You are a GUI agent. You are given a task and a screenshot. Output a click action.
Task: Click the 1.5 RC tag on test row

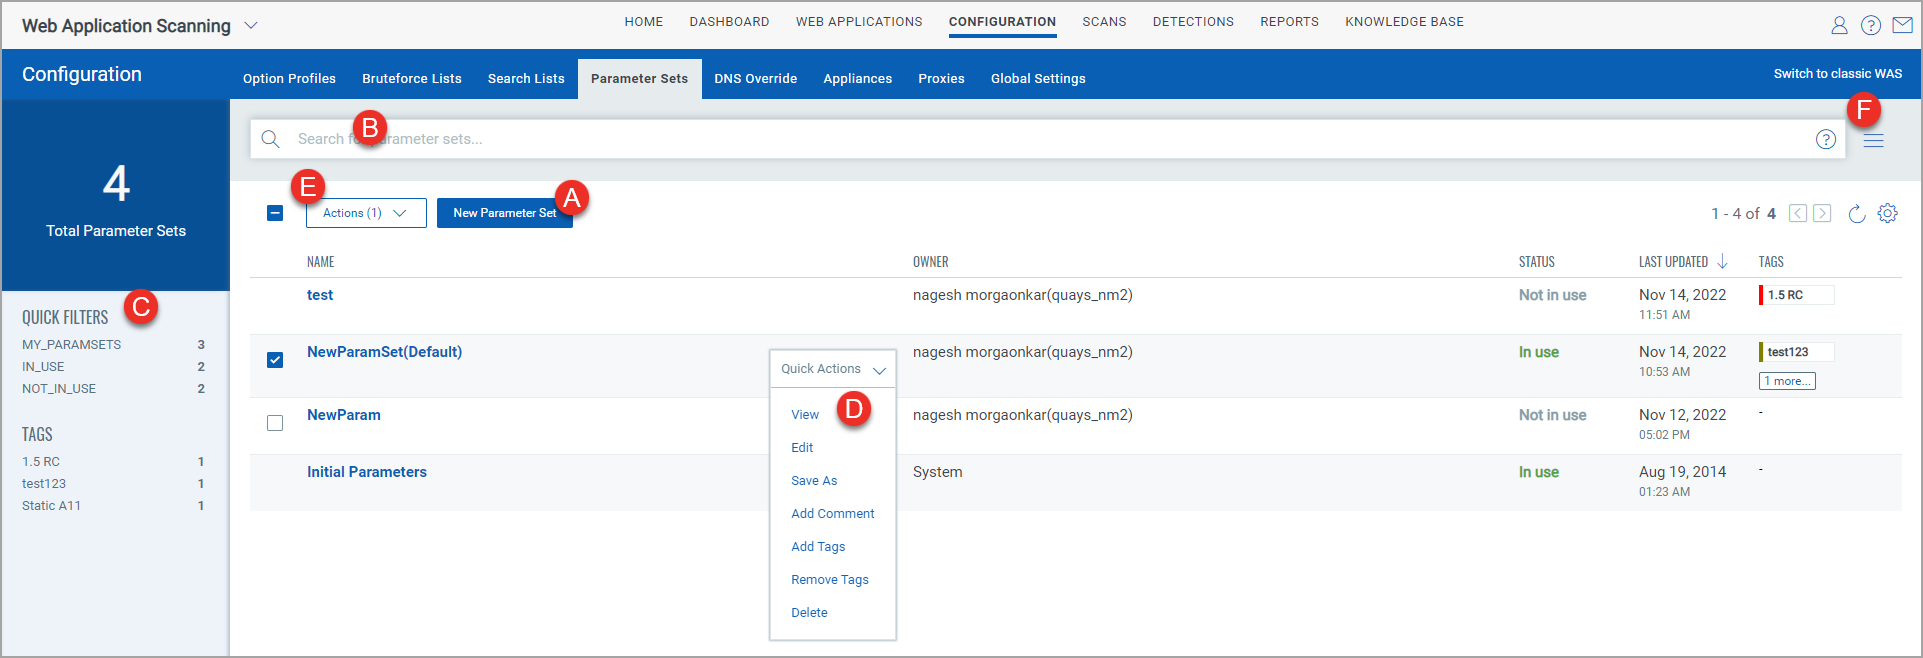[1796, 295]
